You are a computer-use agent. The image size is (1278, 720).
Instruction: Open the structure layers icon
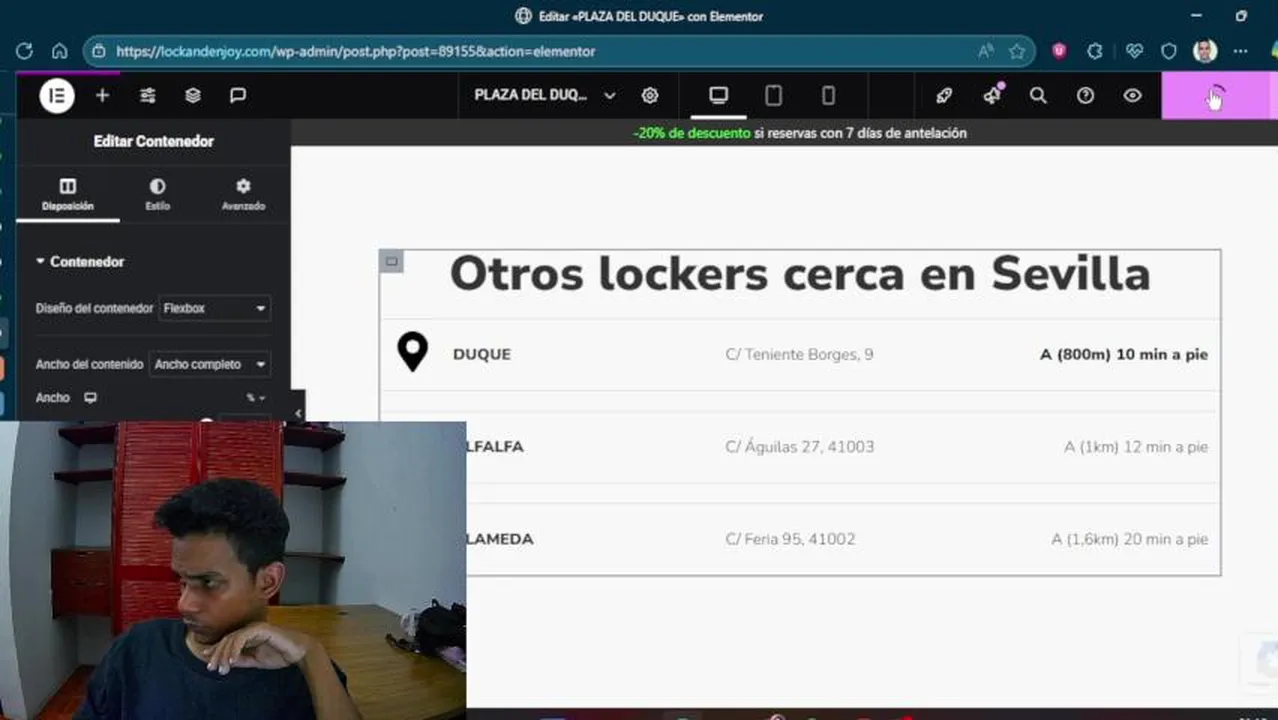click(193, 96)
